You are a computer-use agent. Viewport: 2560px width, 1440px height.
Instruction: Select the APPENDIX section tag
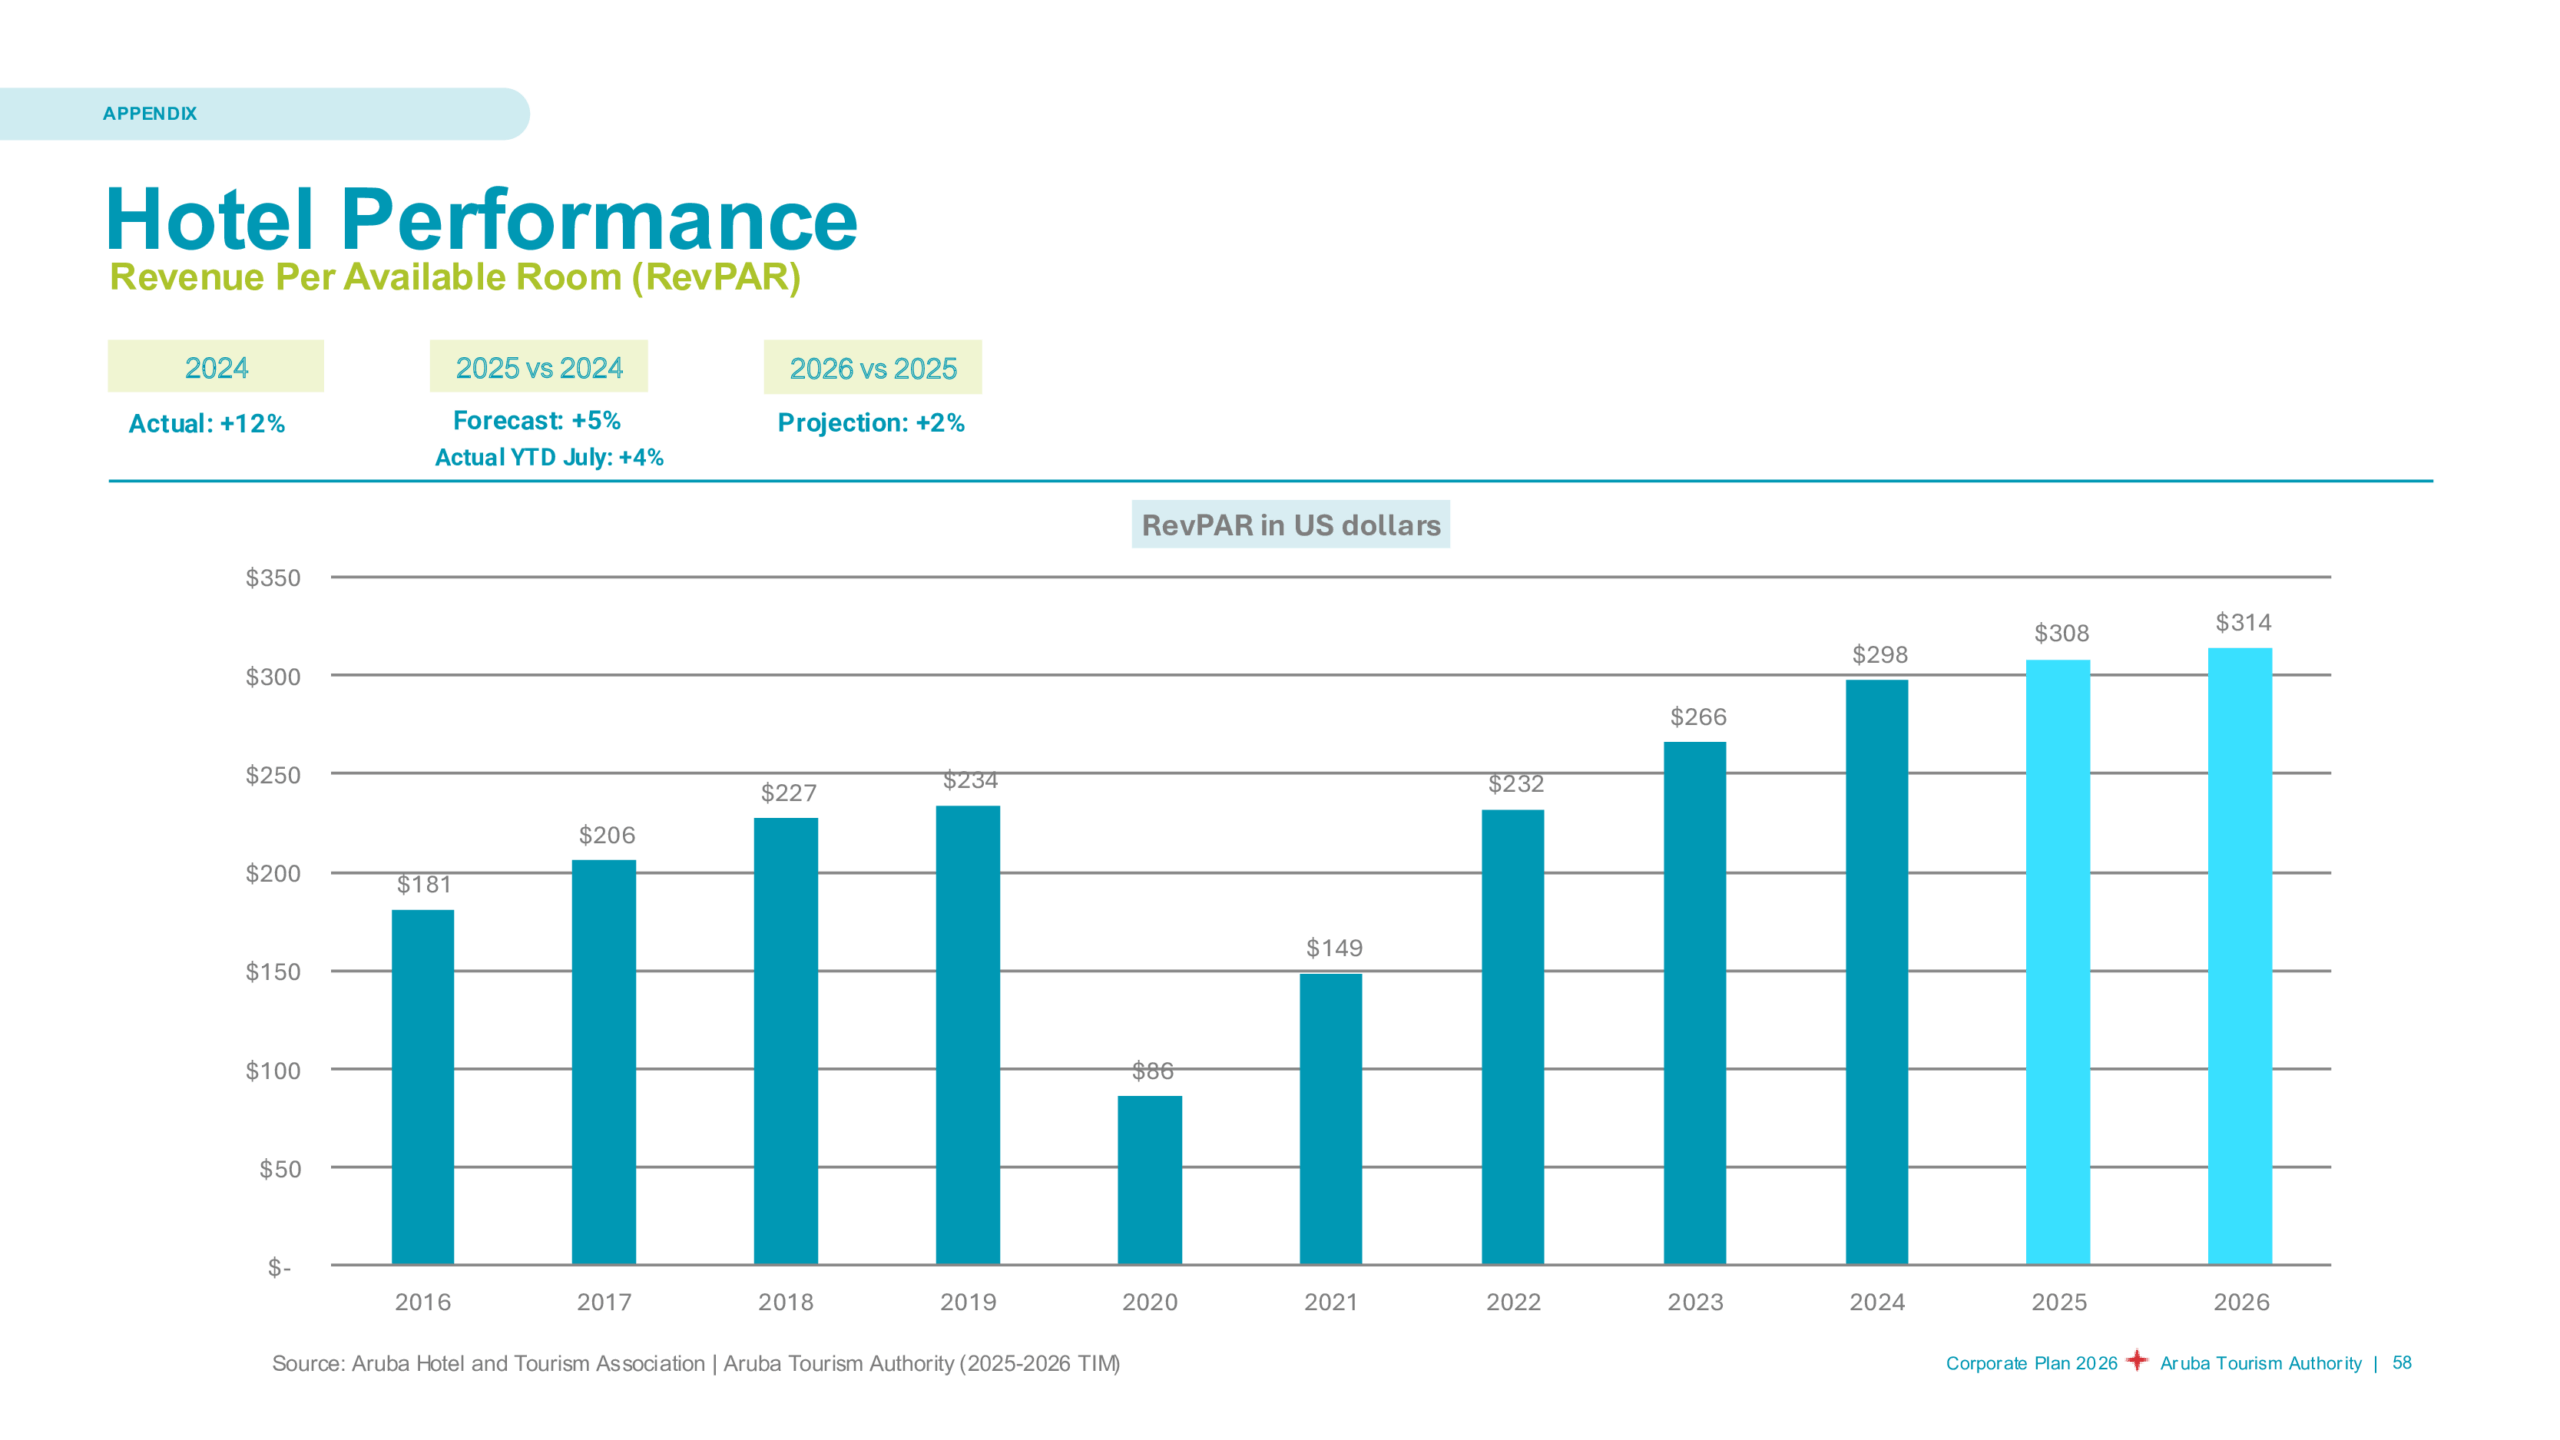point(150,113)
